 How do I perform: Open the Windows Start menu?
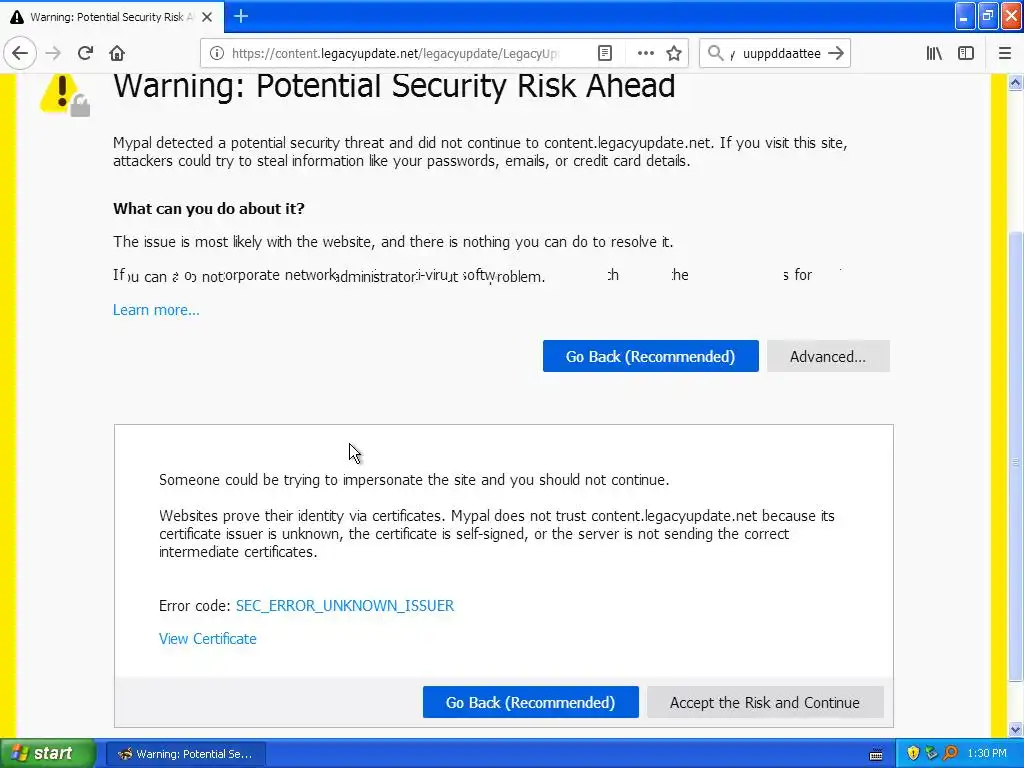(47, 753)
